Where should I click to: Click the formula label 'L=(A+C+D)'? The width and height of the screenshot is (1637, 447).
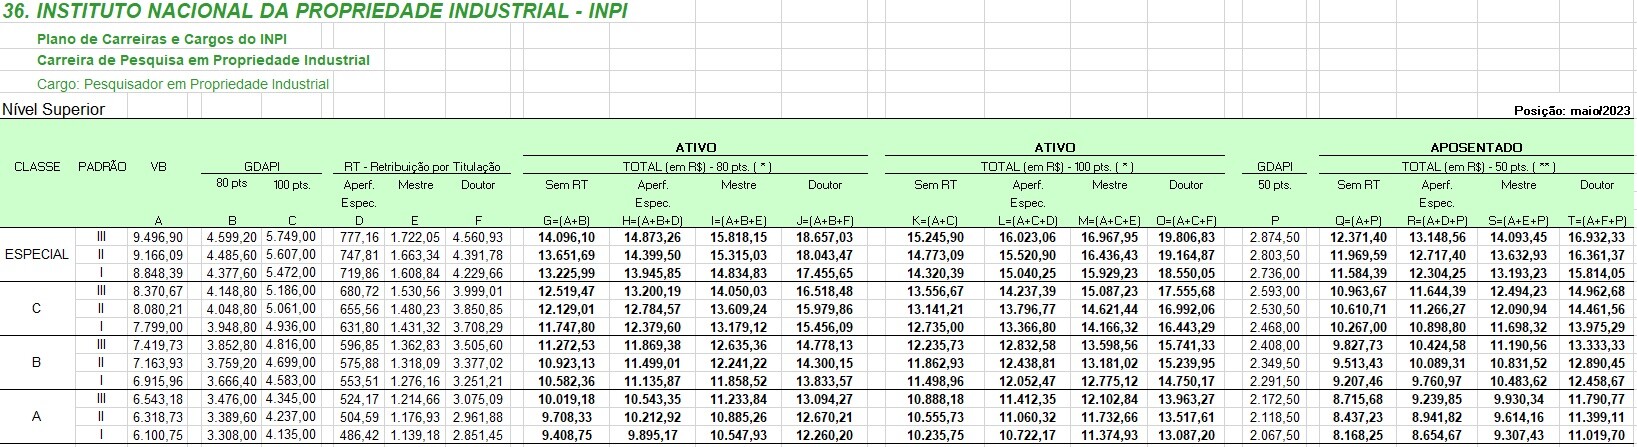point(1027,221)
